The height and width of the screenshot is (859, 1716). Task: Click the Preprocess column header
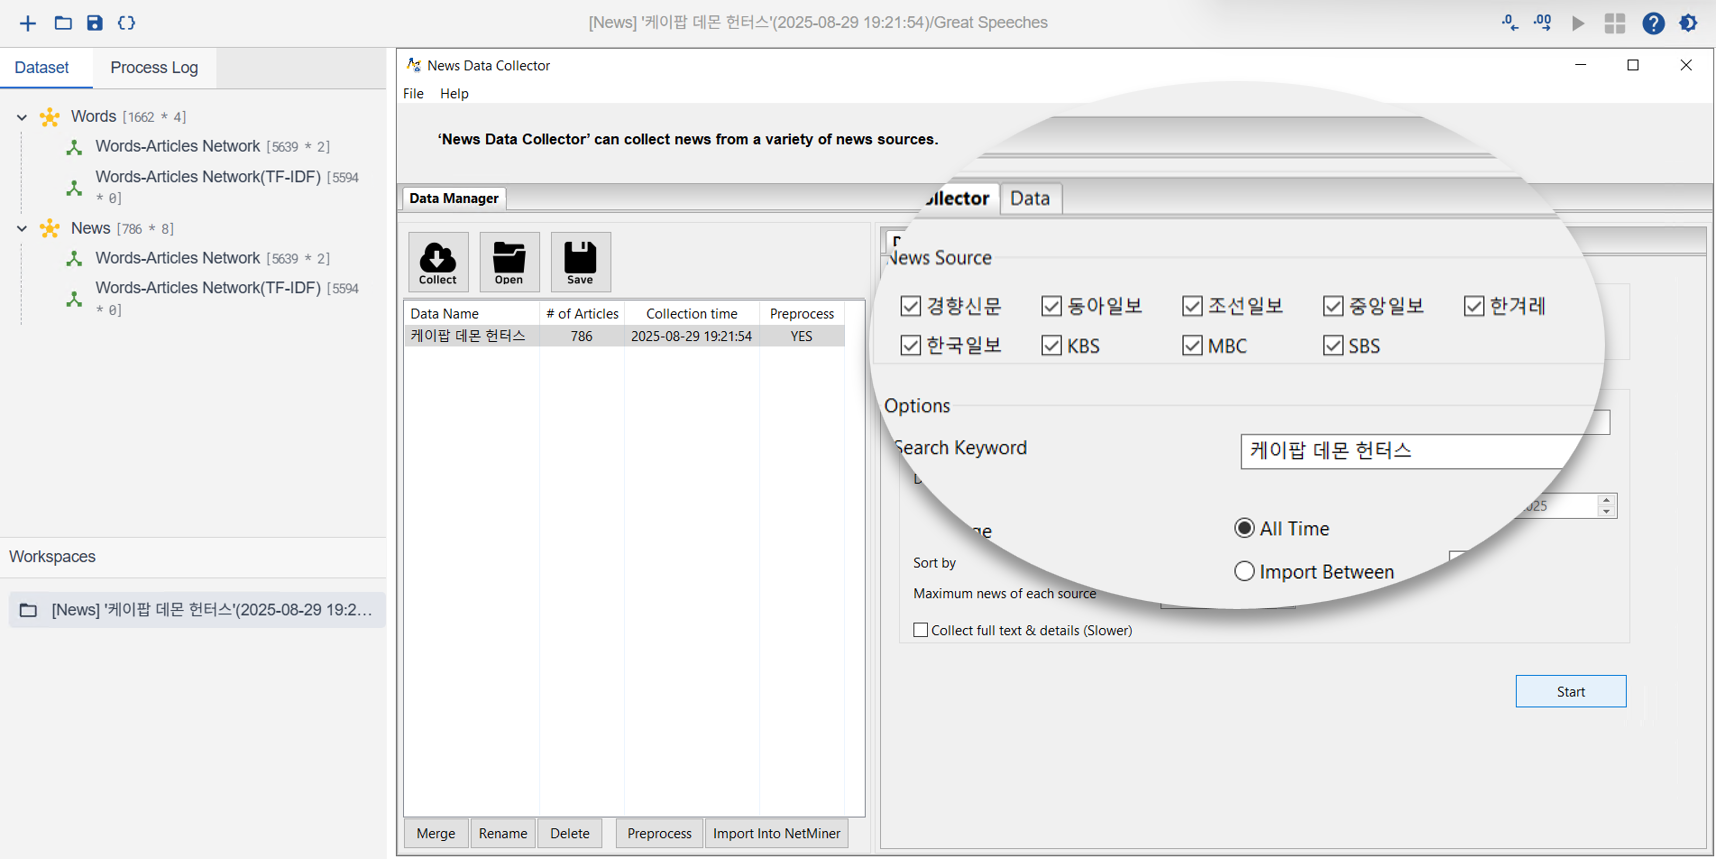802,313
